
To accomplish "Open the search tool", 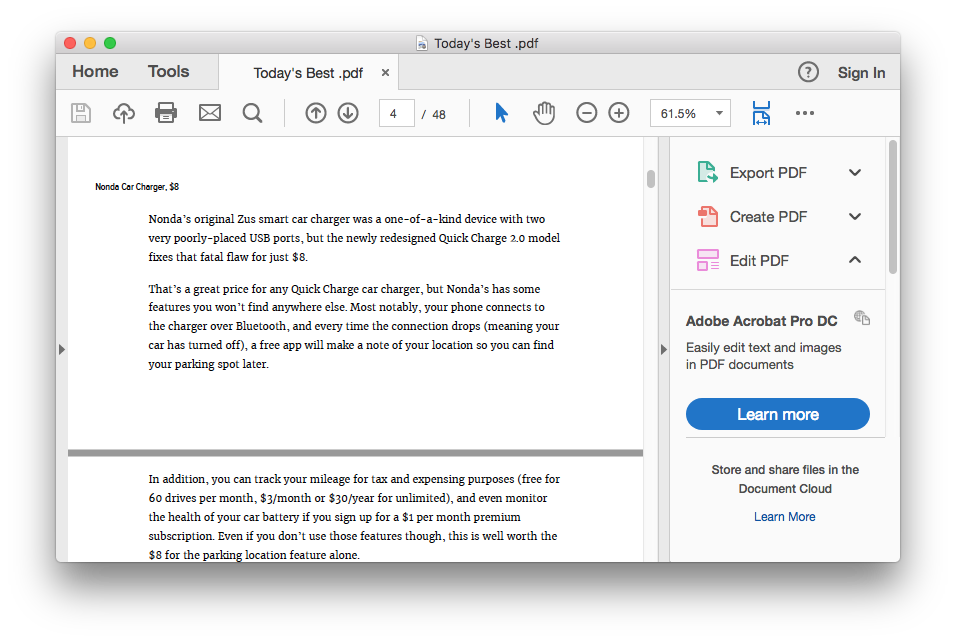I will click(252, 113).
